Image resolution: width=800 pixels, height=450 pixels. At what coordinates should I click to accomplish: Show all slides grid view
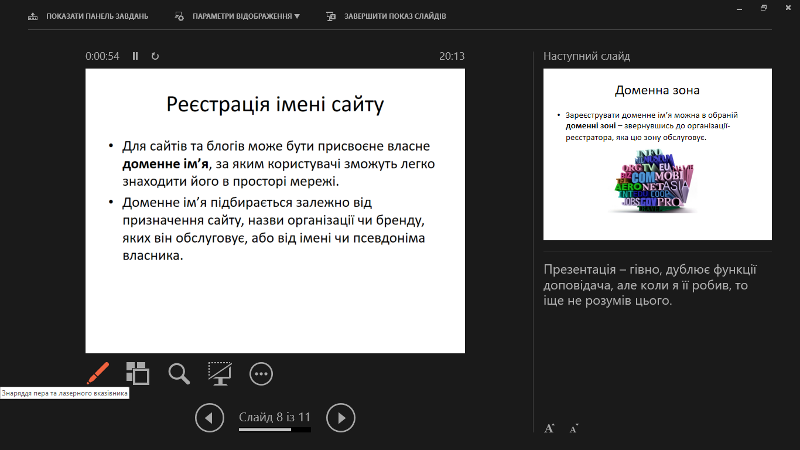(138, 373)
